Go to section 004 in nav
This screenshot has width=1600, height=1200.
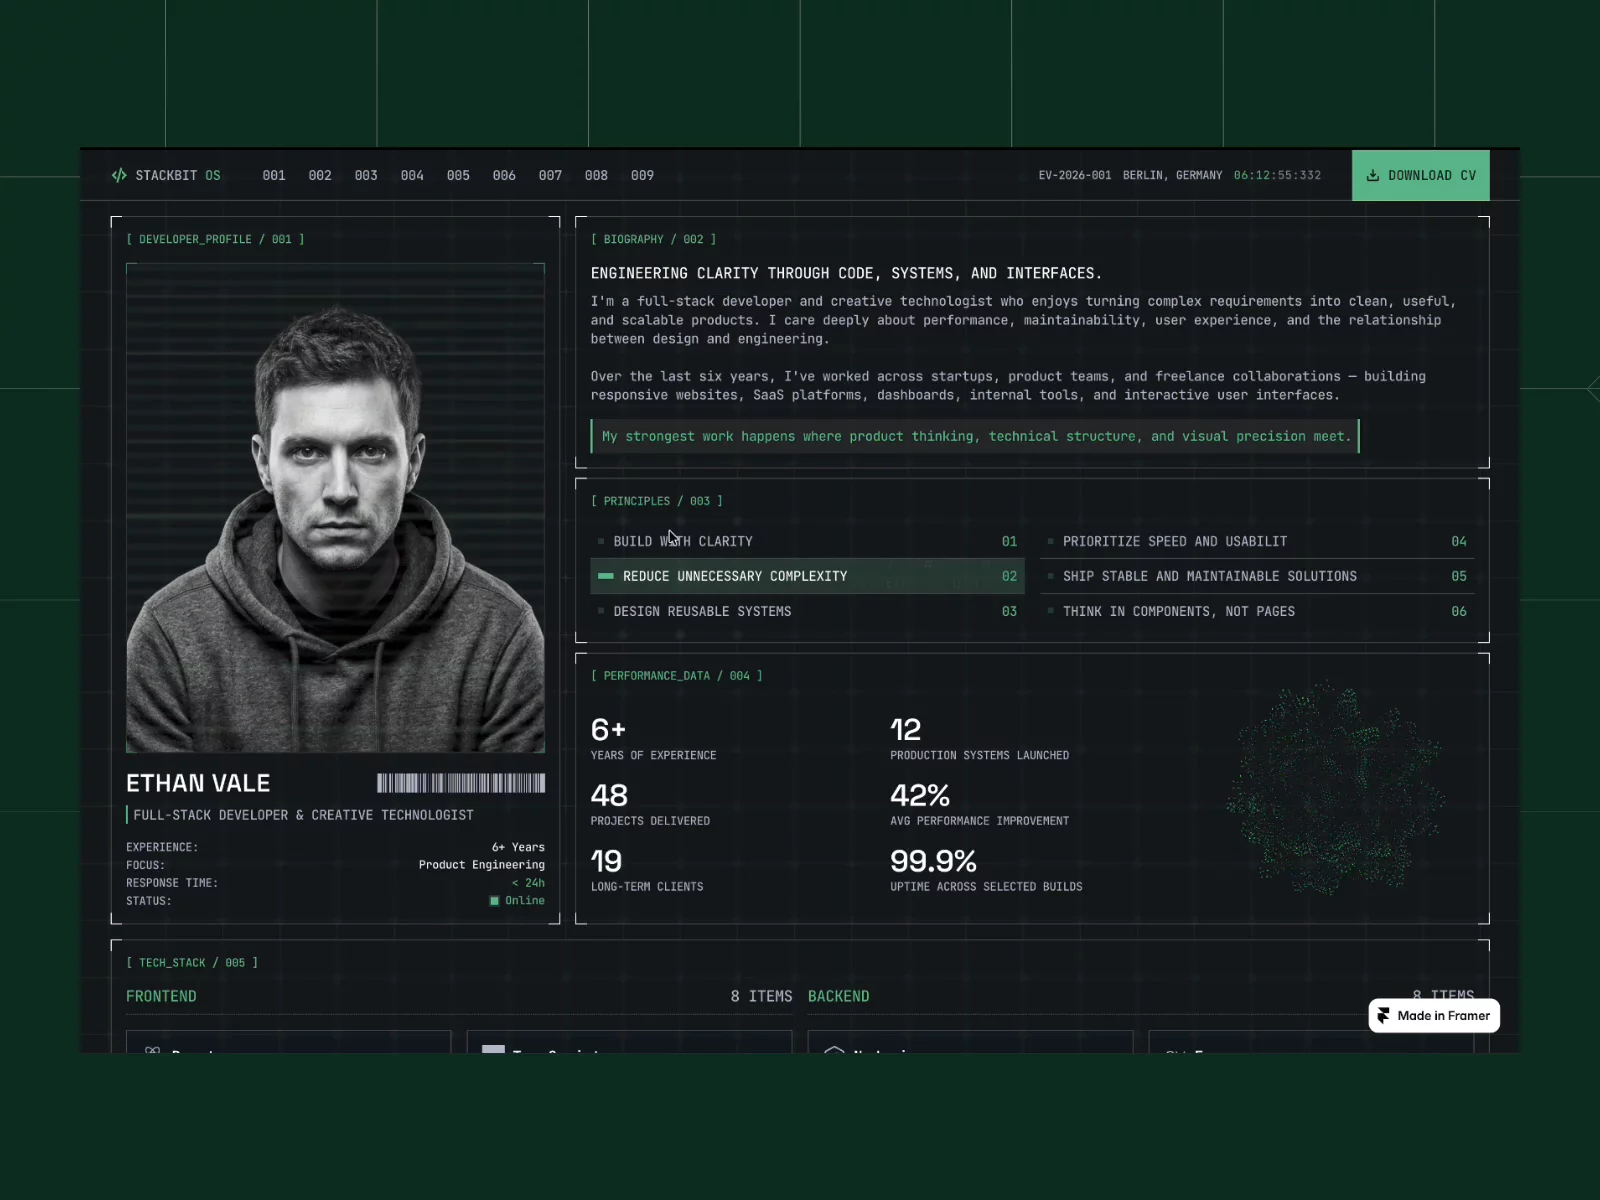[412, 175]
